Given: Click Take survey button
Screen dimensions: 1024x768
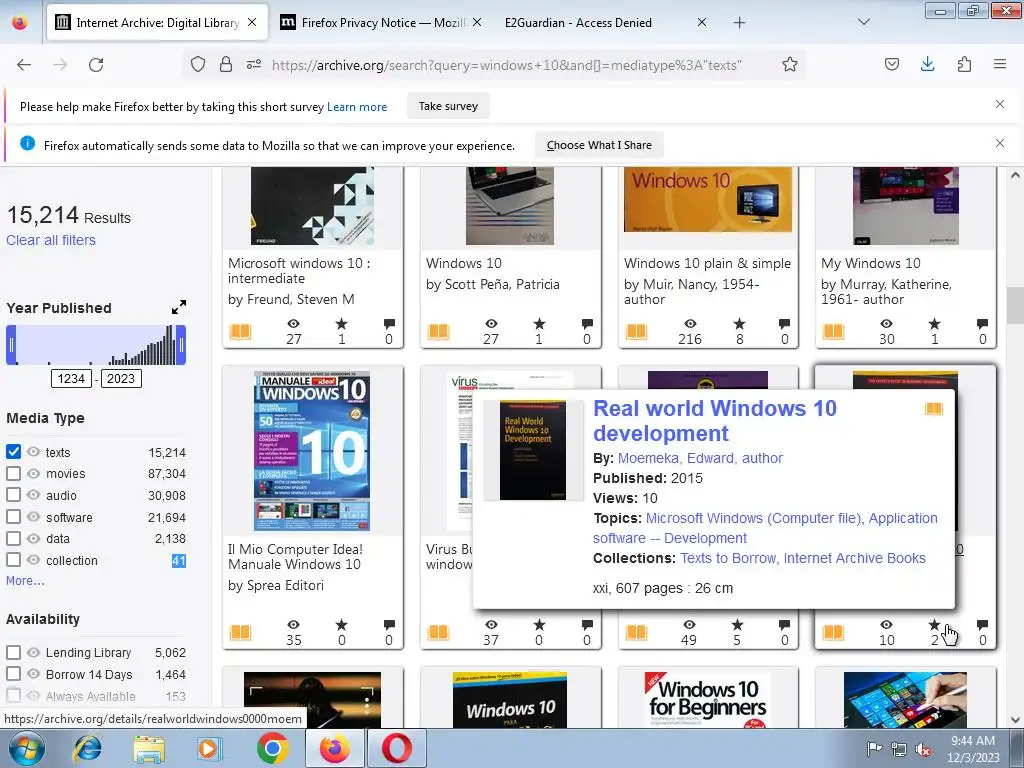Looking at the screenshot, I should (448, 106).
